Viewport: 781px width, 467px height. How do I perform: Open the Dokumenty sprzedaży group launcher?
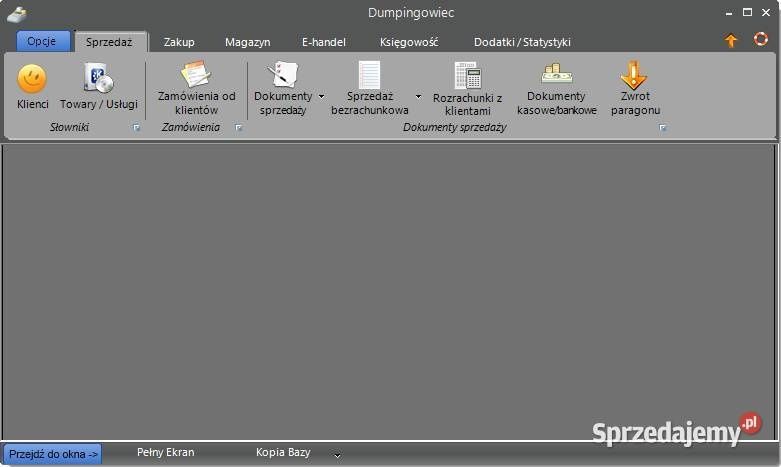pyautogui.click(x=662, y=128)
